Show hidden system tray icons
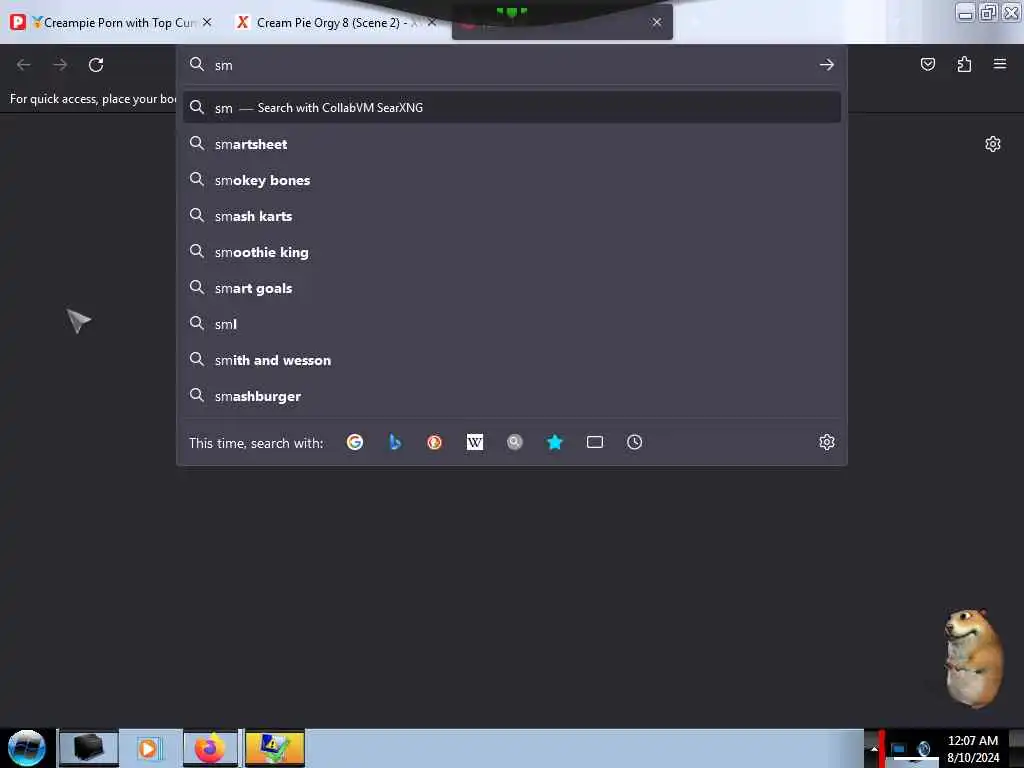Image resolution: width=1024 pixels, height=768 pixels. [874, 748]
